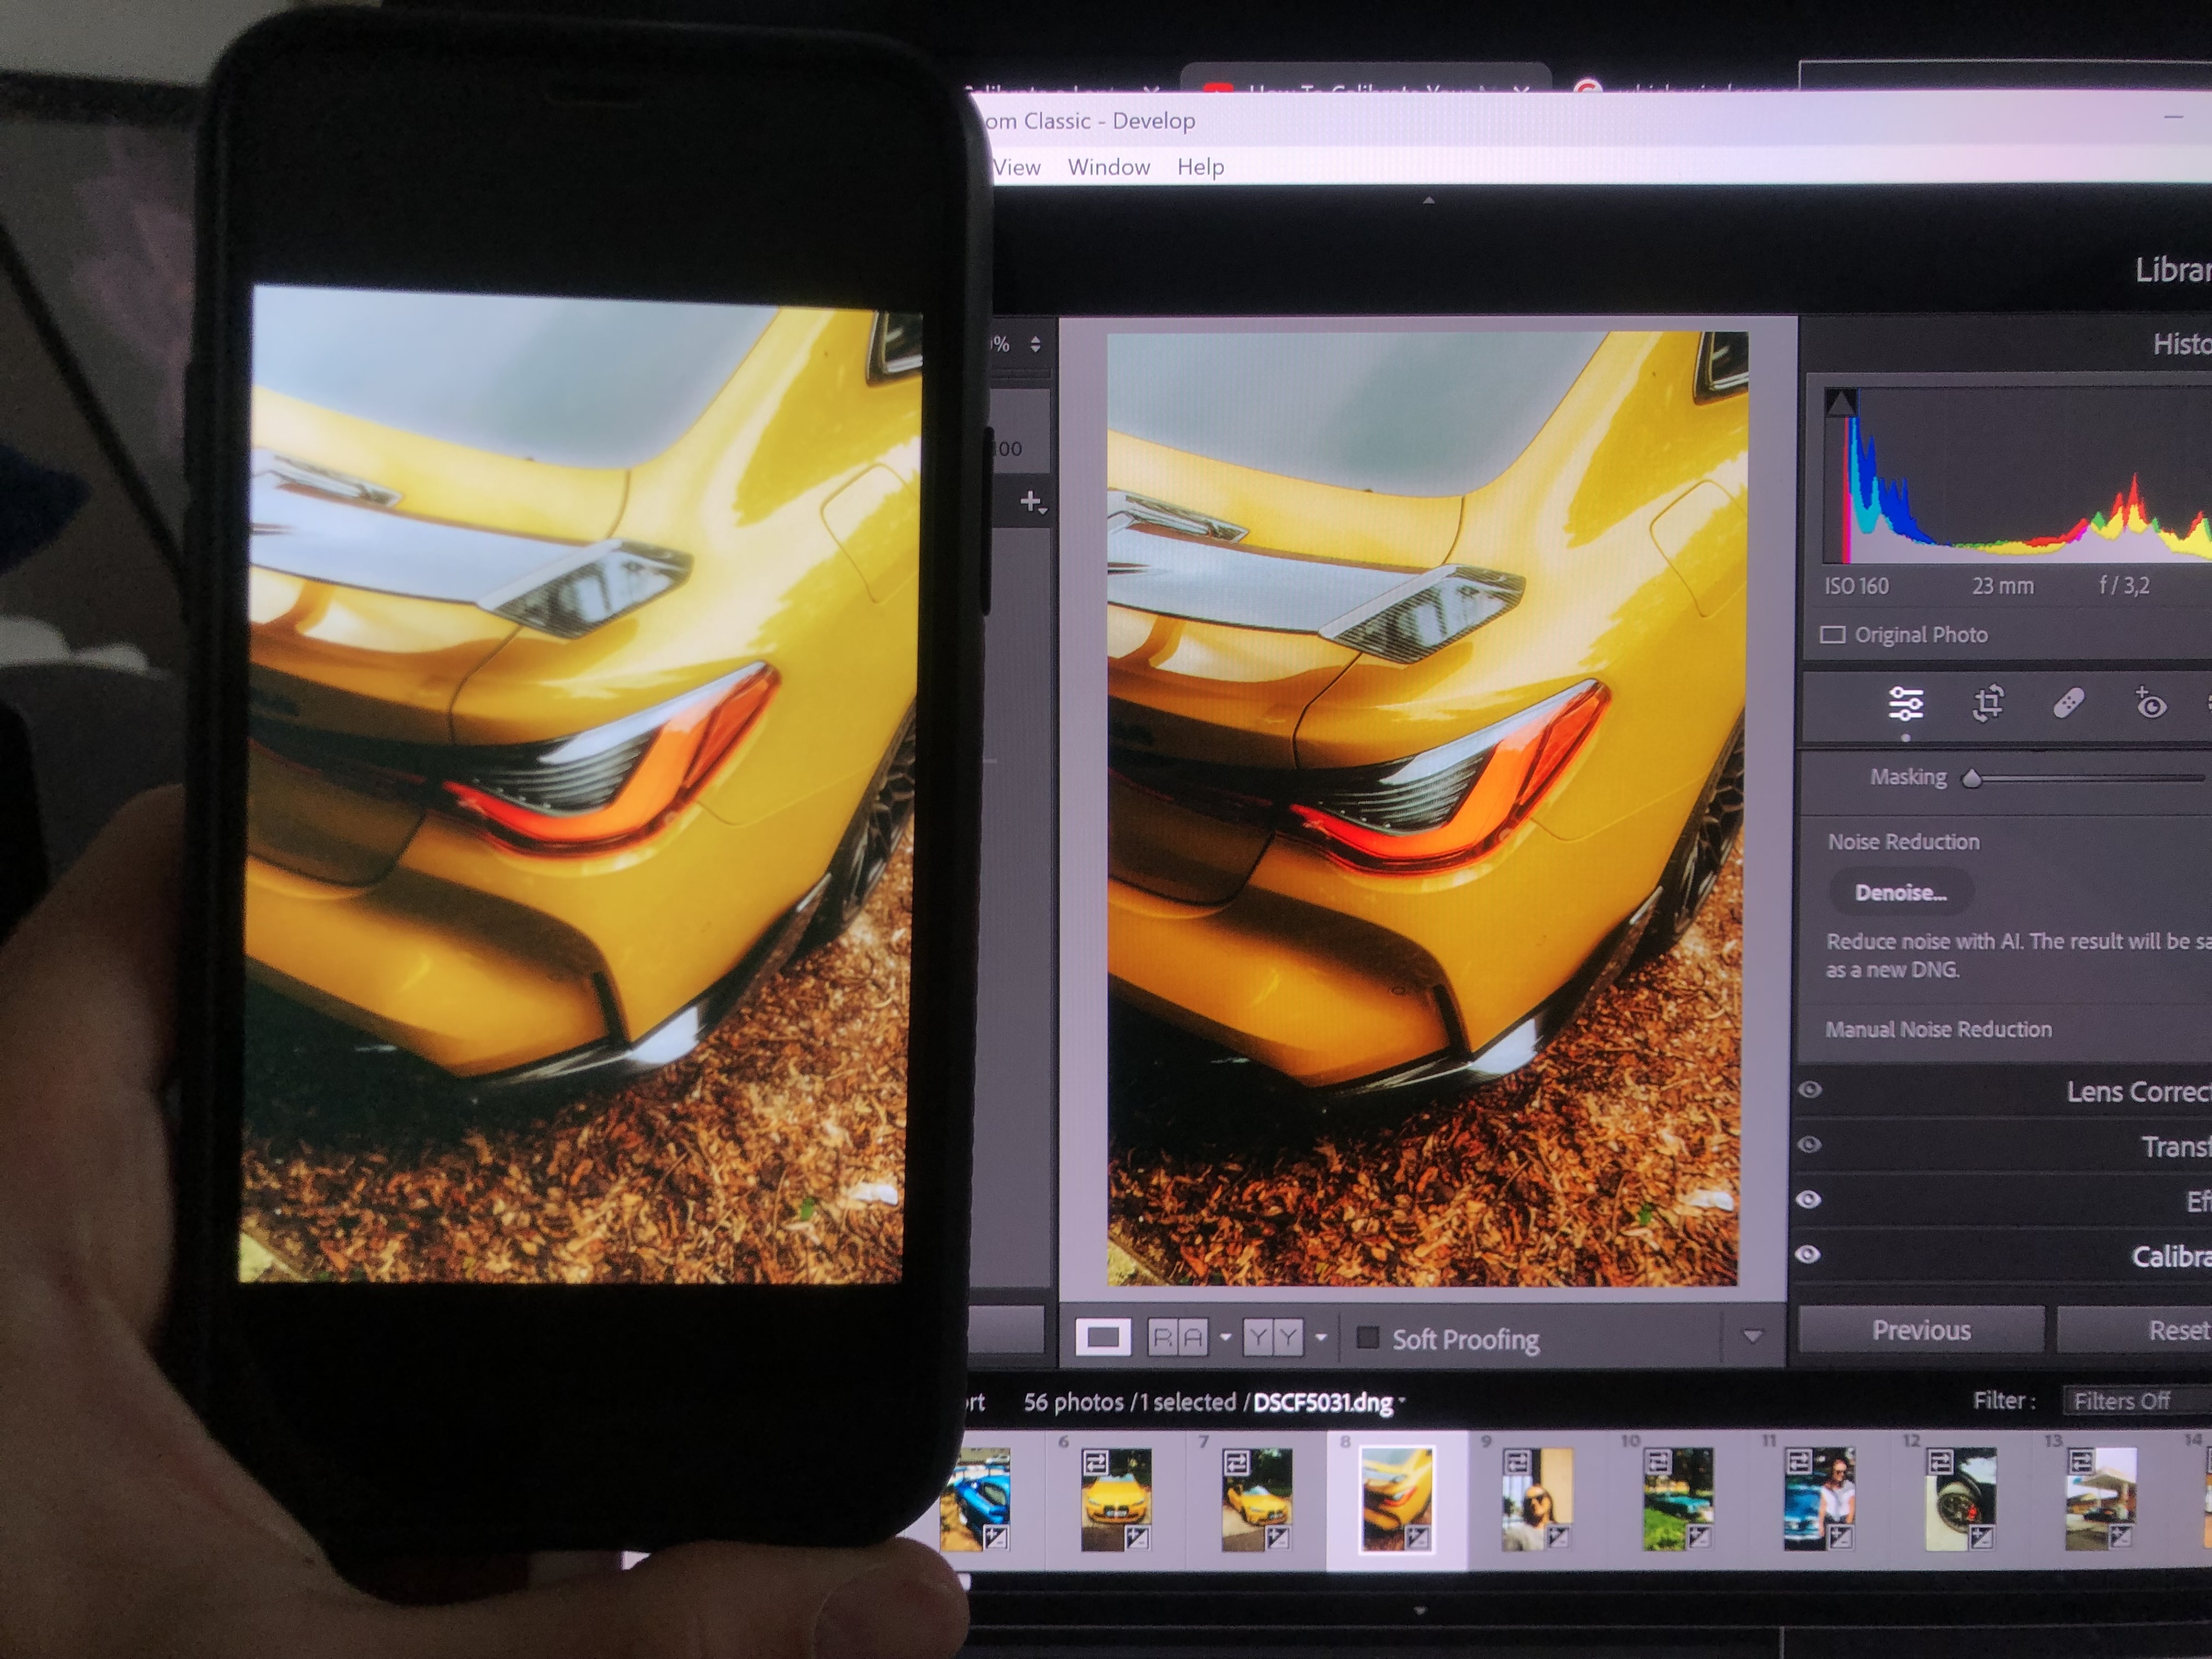Image resolution: width=2212 pixels, height=1659 pixels.
Task: Toggle Lens Corrections panel eye switch
Action: [x=1810, y=1090]
